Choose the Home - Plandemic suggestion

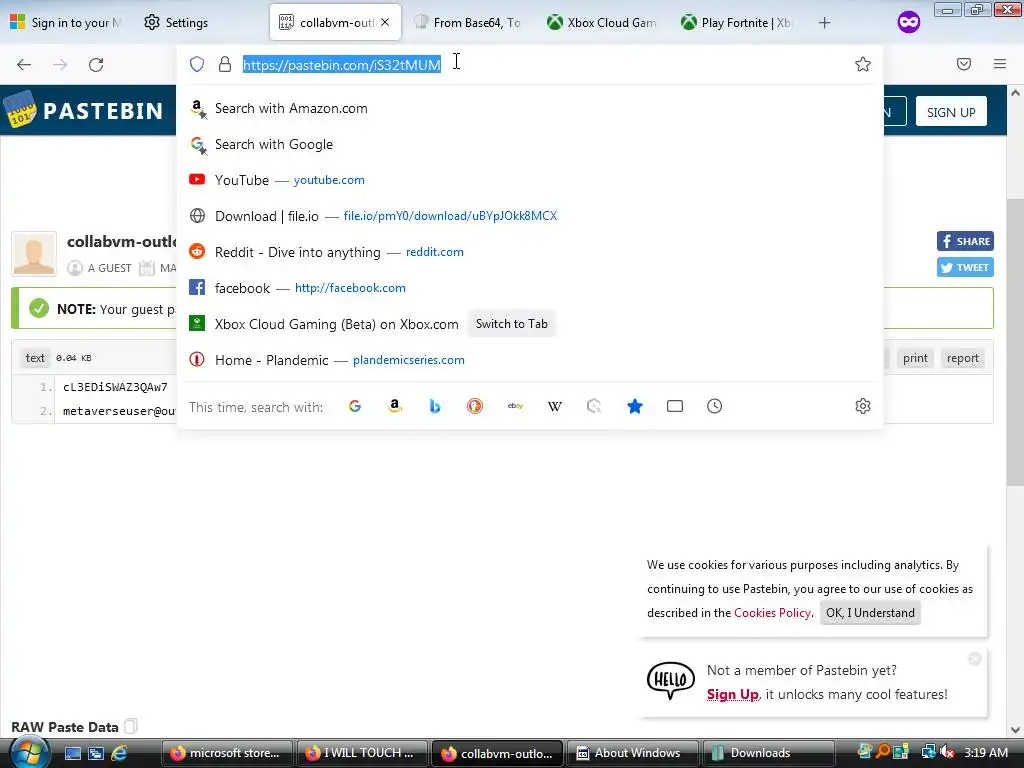coord(530,360)
